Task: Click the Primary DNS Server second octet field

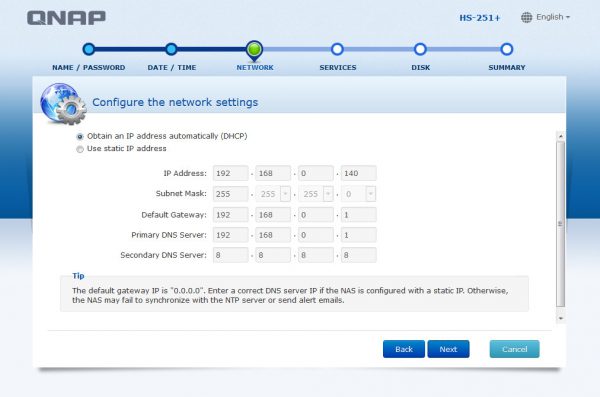Action: point(273,235)
